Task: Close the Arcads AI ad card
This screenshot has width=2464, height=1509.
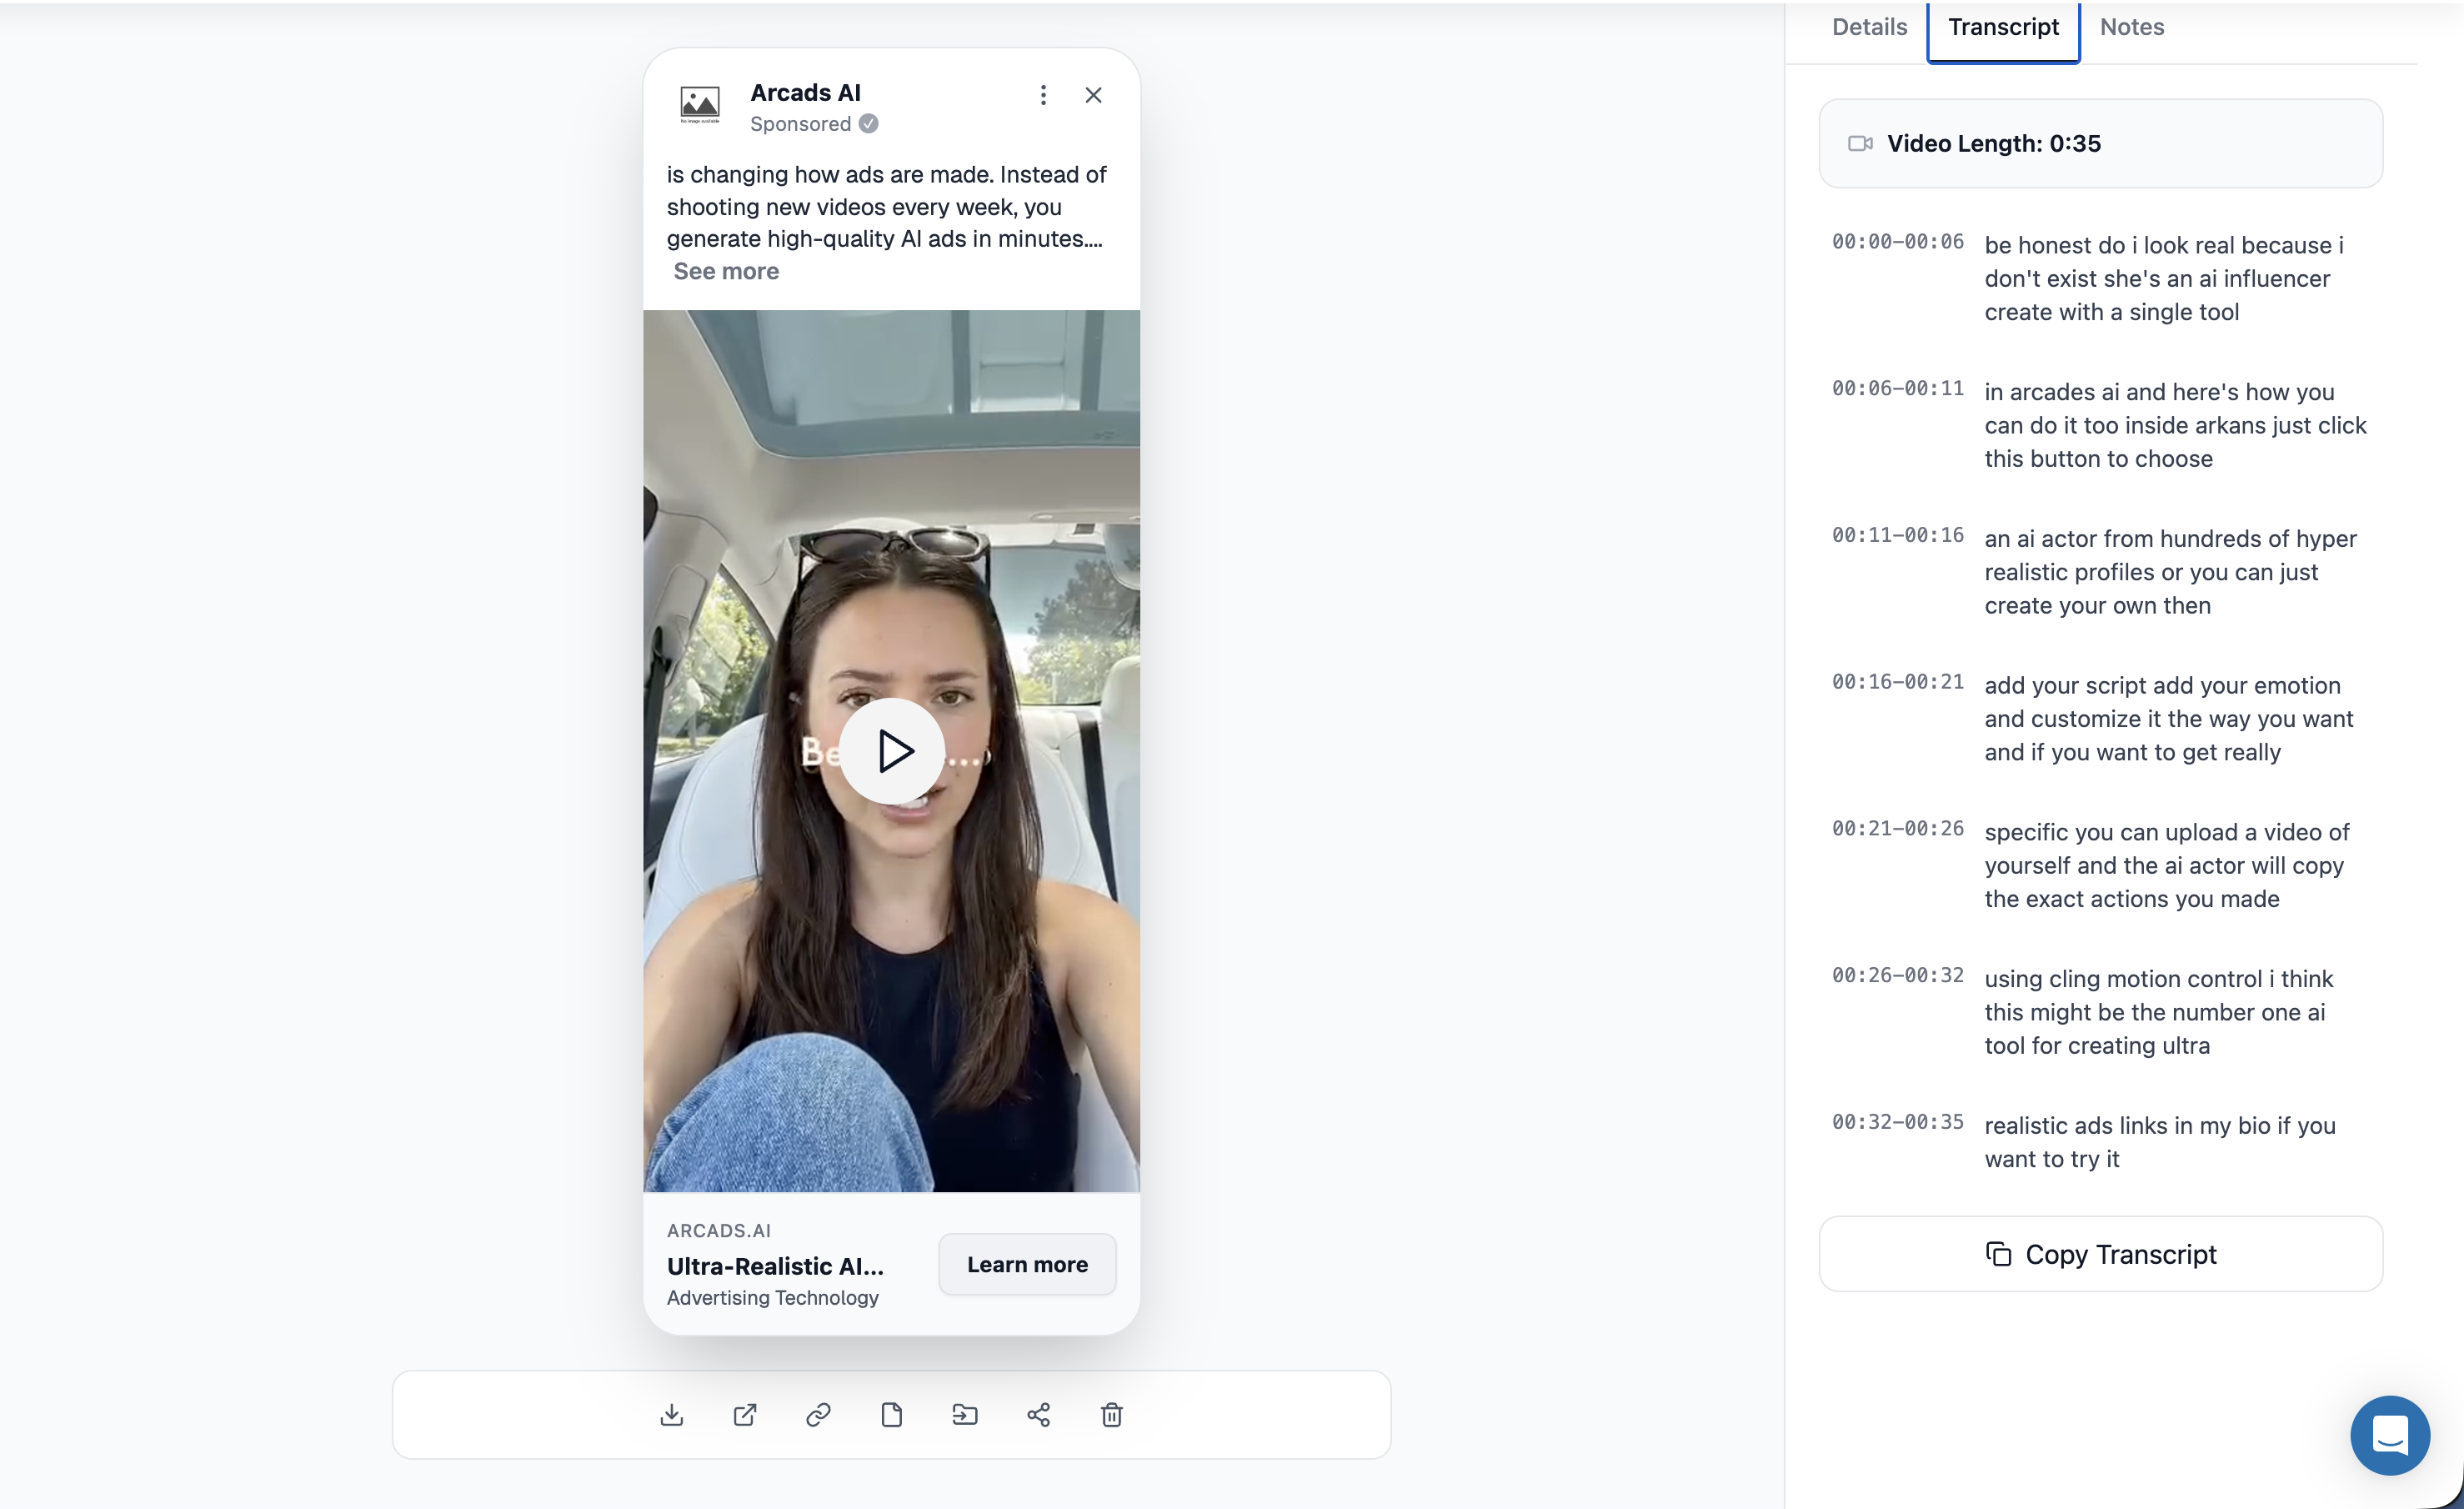Action: pyautogui.click(x=1093, y=95)
